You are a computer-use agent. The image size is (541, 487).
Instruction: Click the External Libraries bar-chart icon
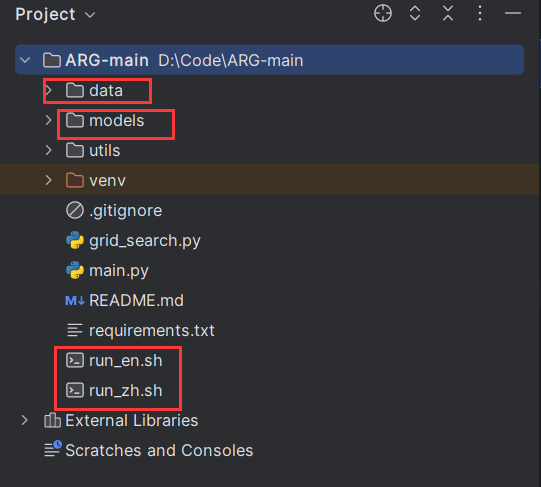52,420
